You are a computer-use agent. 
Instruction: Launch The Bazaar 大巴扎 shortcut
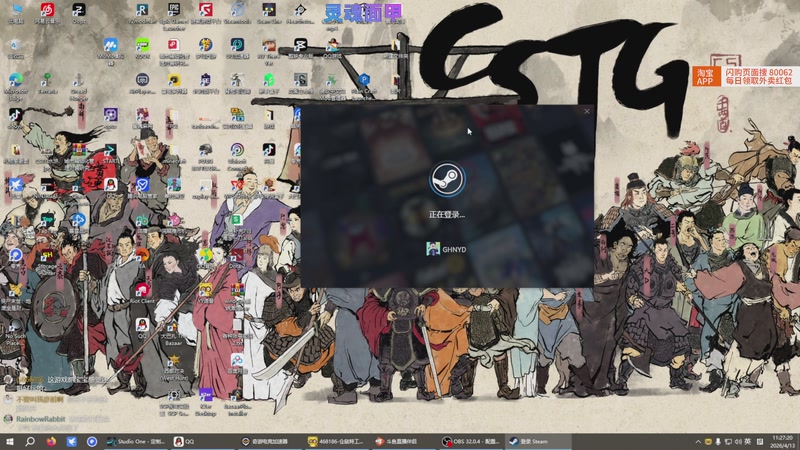point(173,332)
